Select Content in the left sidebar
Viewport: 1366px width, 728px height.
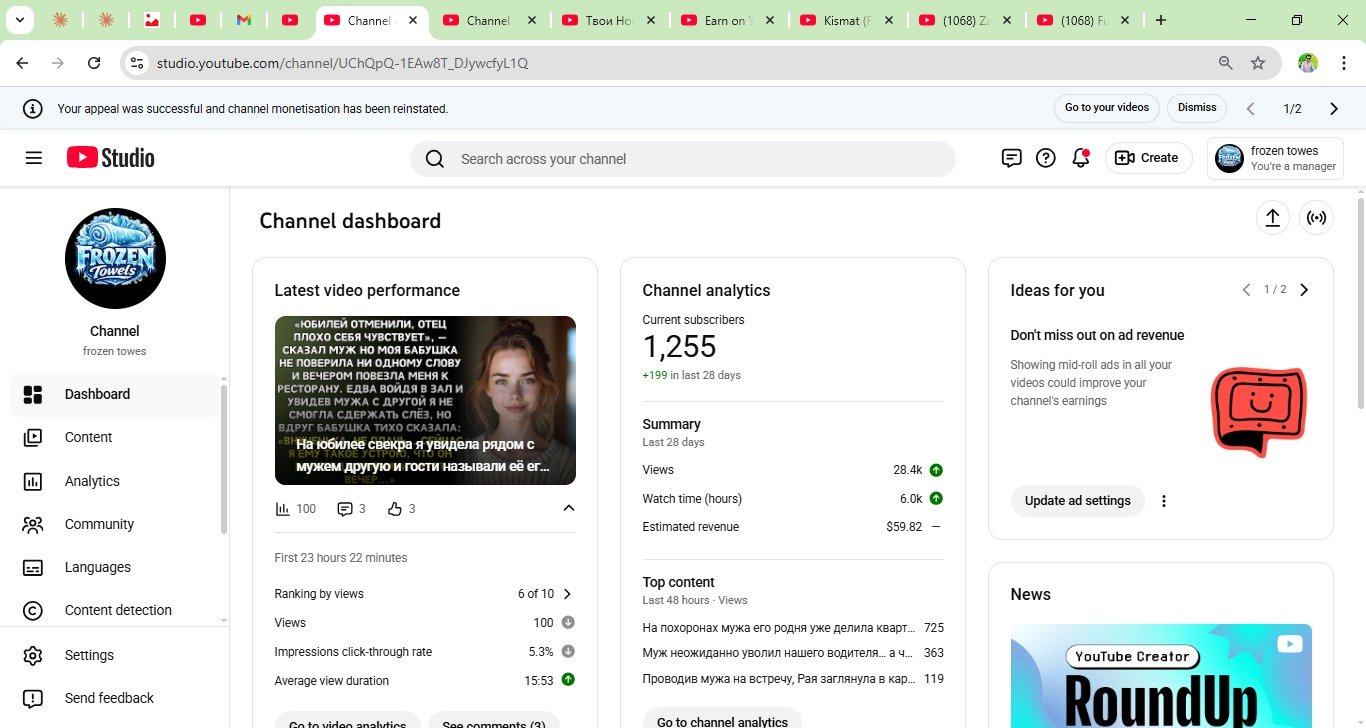[x=88, y=437]
